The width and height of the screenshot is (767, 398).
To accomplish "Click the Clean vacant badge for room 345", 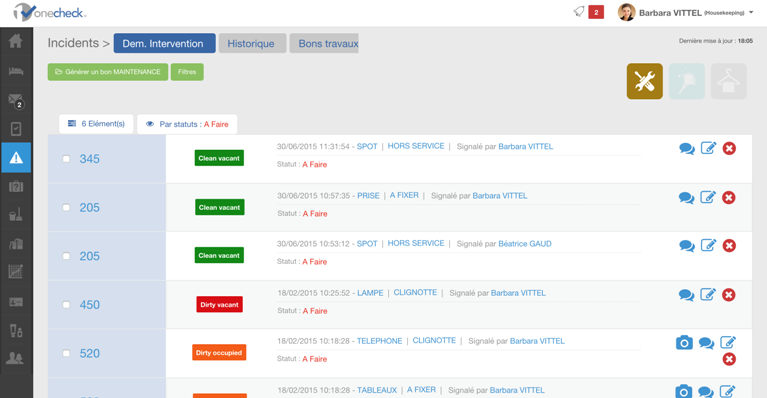I will (x=219, y=158).
